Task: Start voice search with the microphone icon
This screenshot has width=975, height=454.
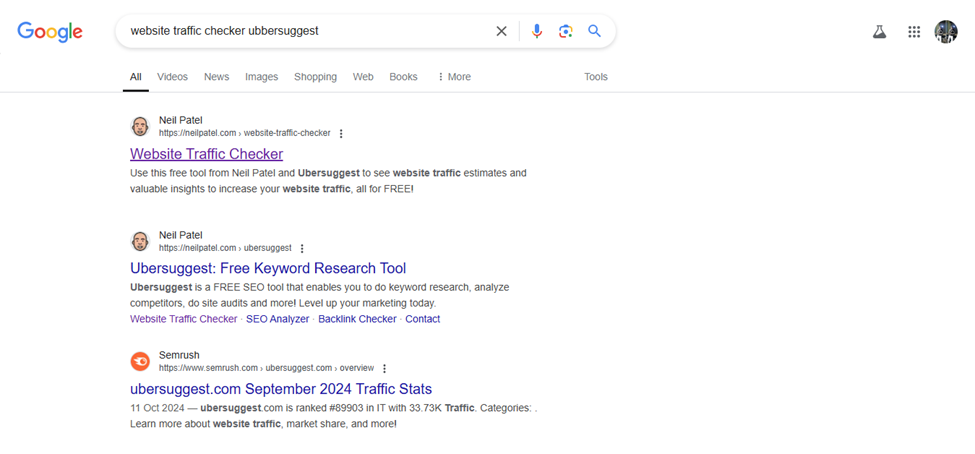Action: point(537,31)
